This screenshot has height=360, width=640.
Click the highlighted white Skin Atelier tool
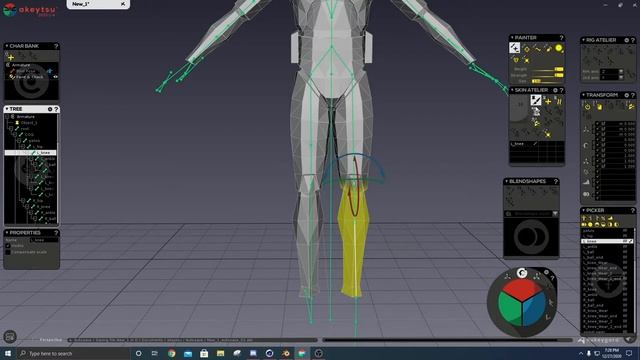[536, 100]
